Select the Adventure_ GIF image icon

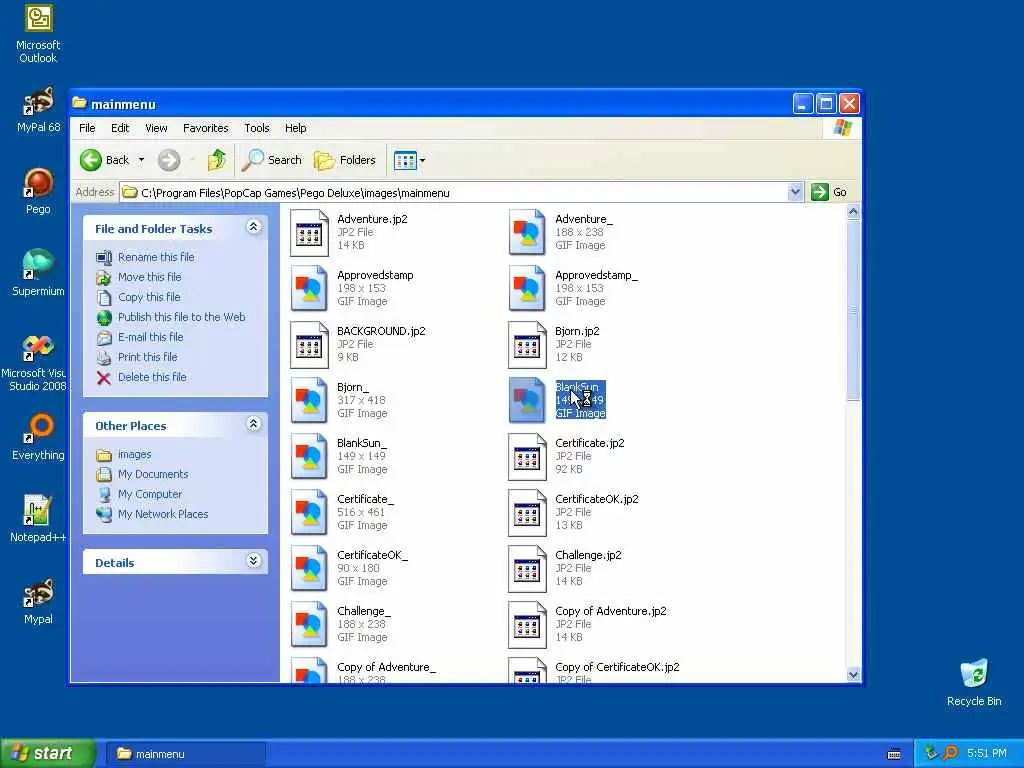coord(527,233)
